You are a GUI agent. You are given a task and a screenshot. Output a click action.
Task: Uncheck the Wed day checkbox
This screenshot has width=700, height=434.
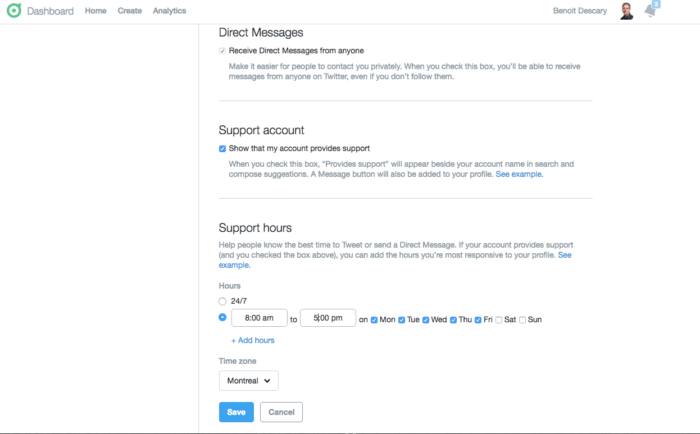click(x=426, y=320)
